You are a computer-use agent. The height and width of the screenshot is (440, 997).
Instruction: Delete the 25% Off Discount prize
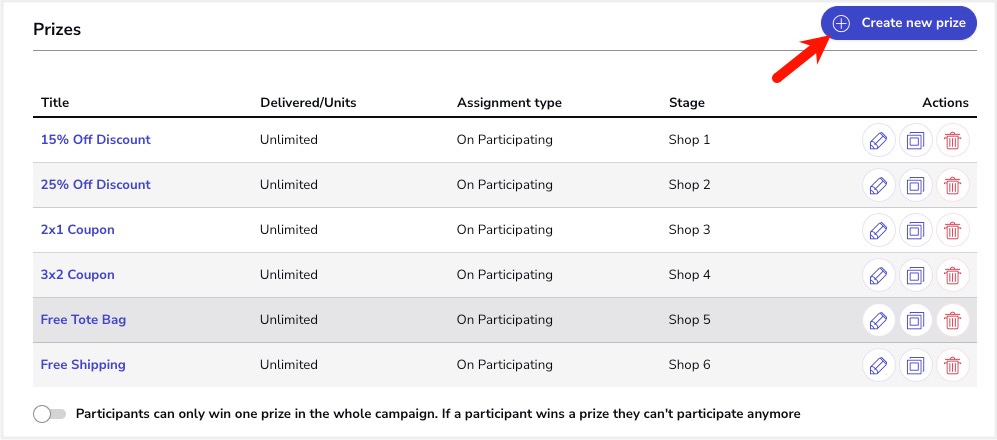coord(952,186)
